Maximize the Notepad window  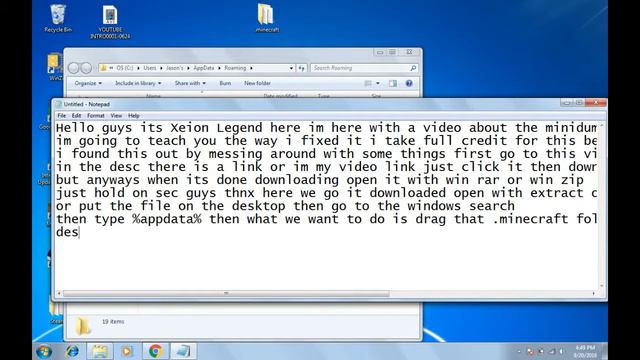[x=579, y=103]
